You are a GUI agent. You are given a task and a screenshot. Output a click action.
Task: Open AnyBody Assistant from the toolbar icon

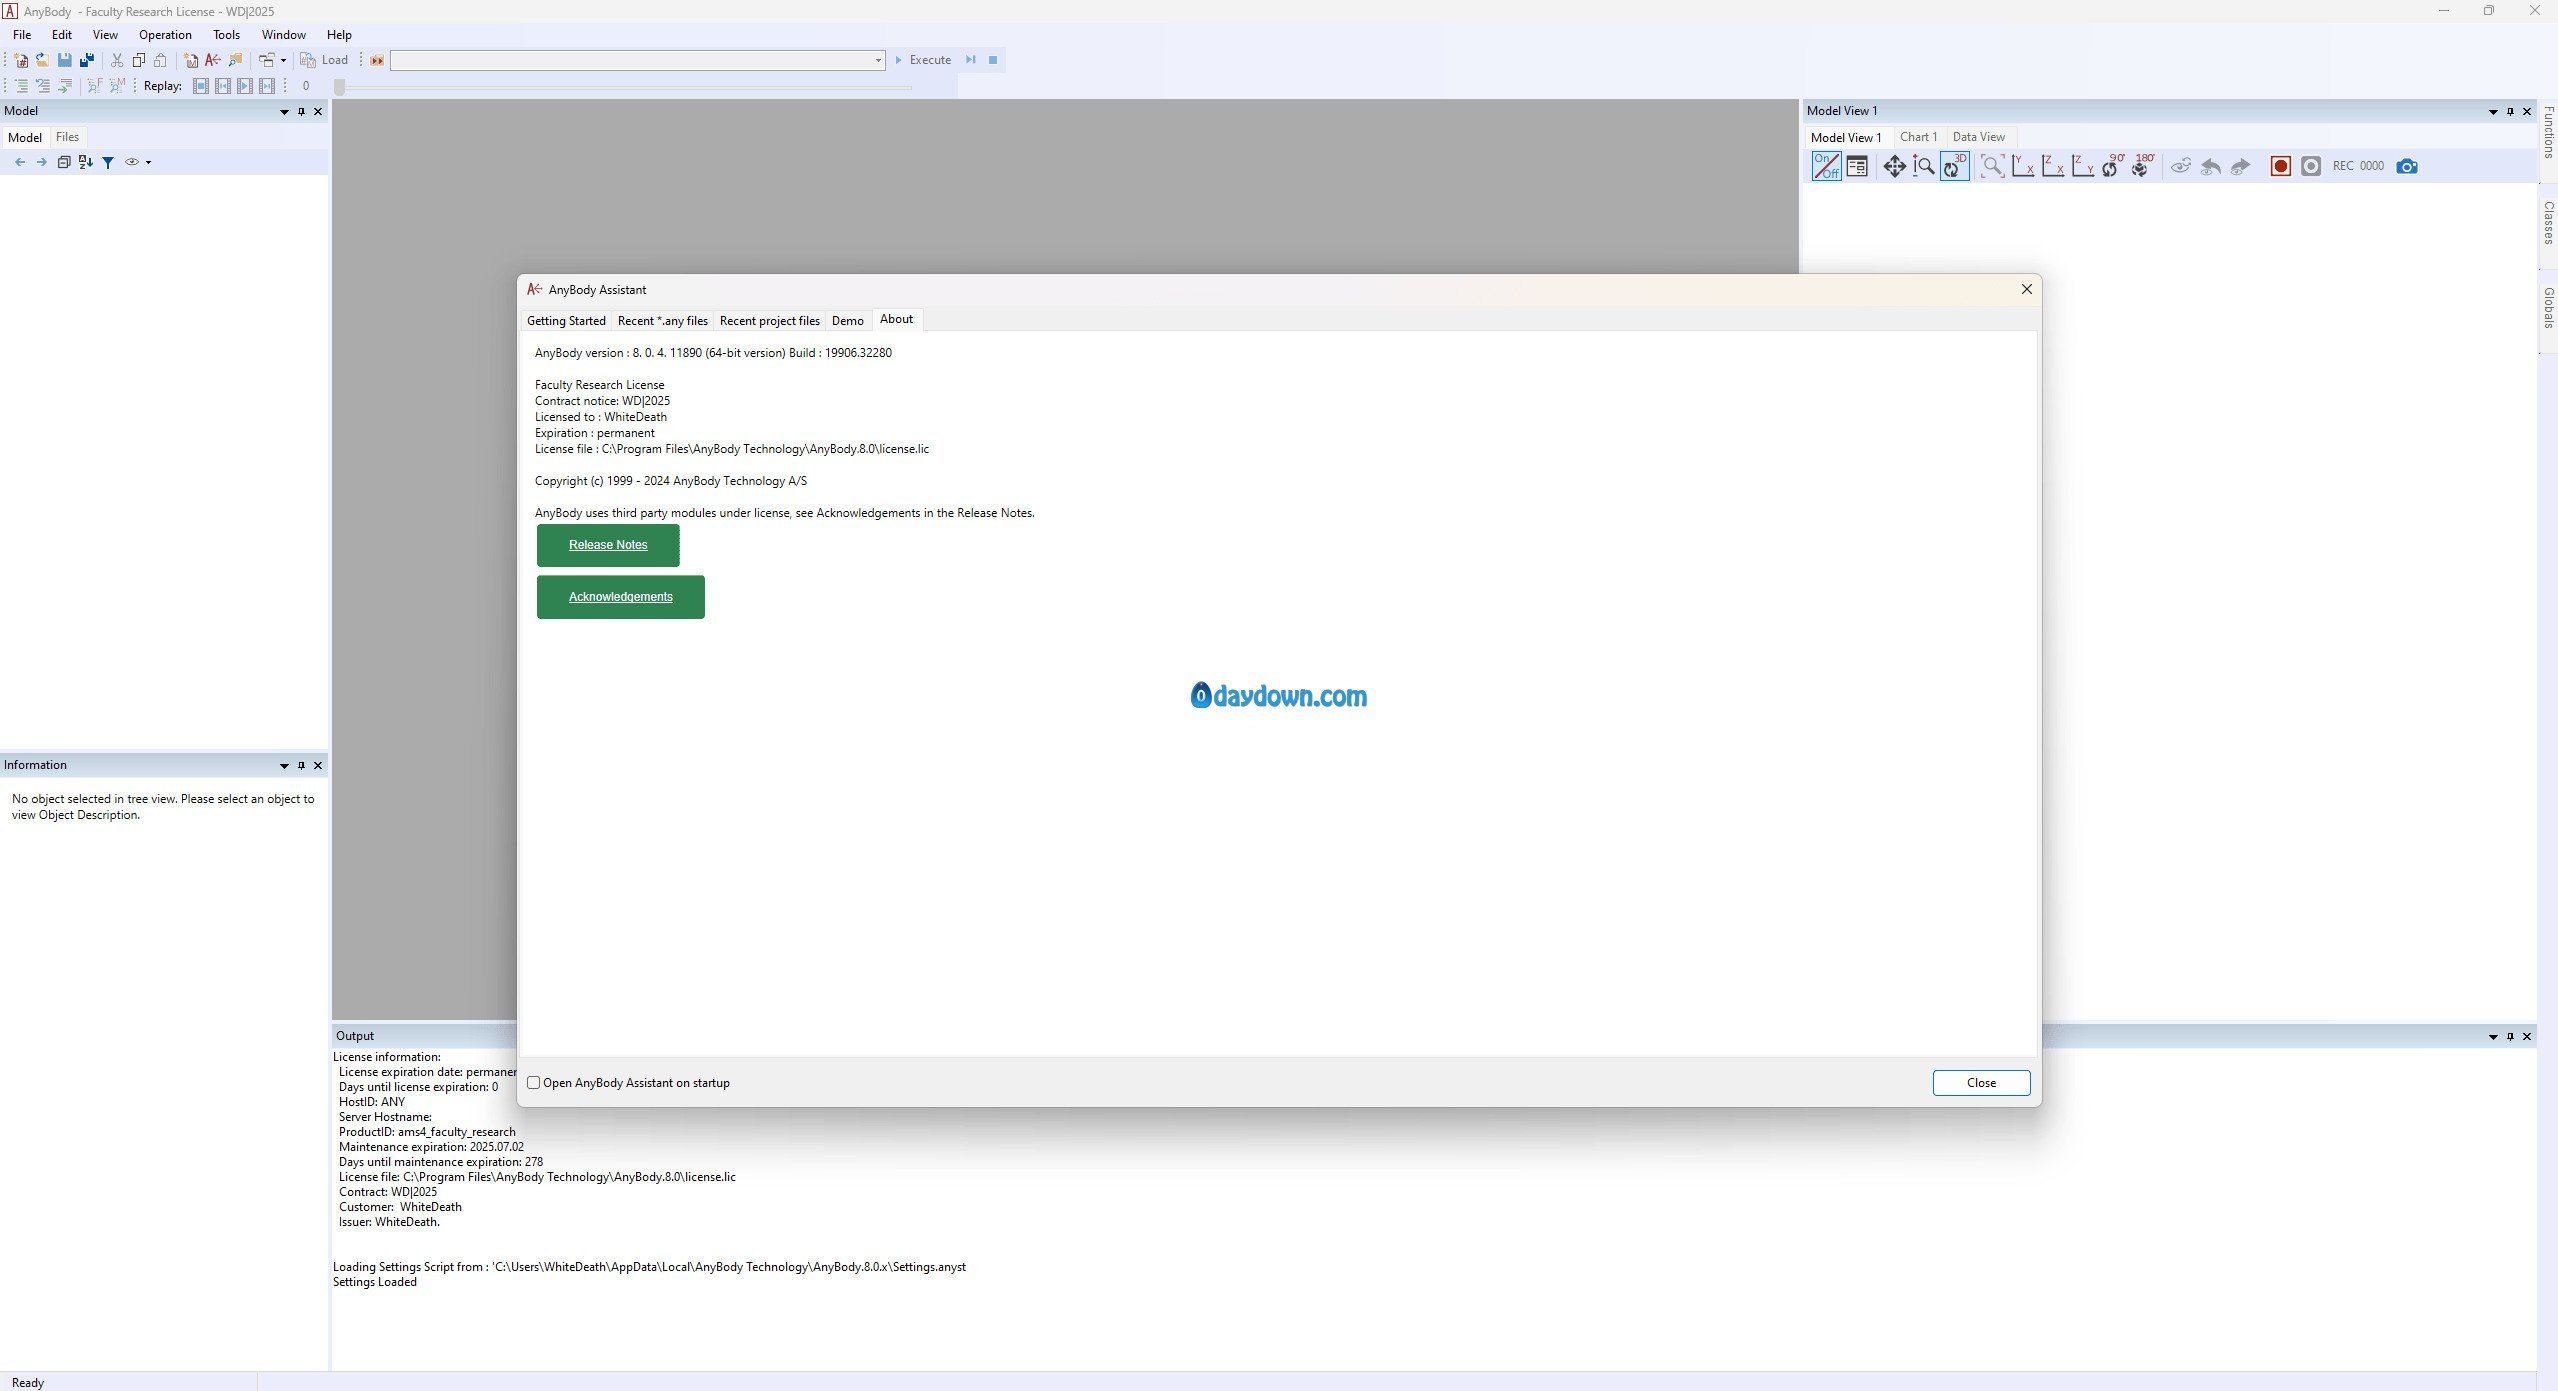tap(213, 60)
